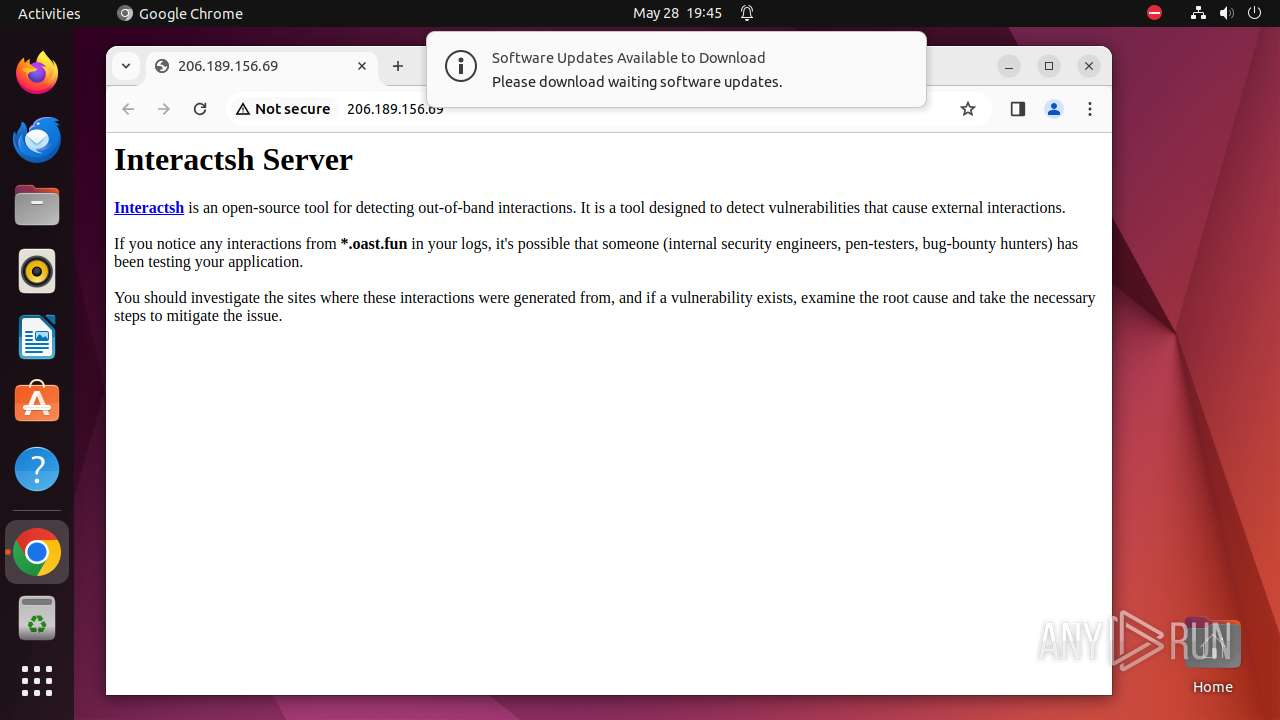The height and width of the screenshot is (720, 1280).
Task: Go back to previous page
Action: 128,109
